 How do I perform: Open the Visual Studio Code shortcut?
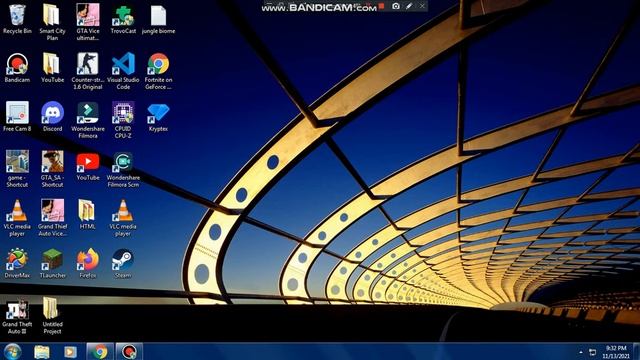tap(123, 71)
